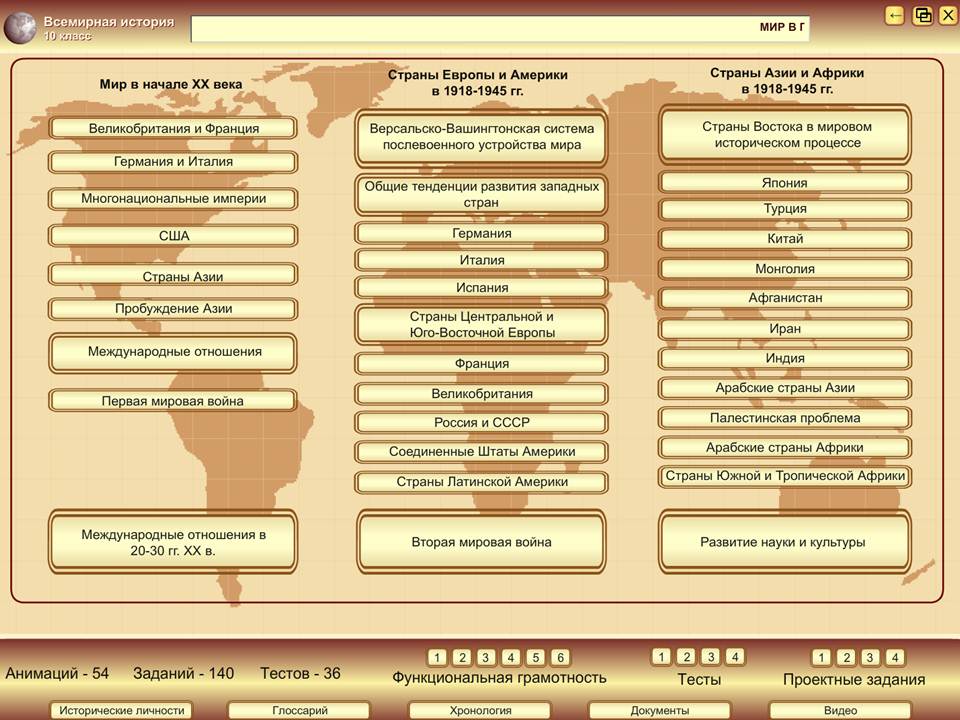Screen dimensions: 960x720
Task: Click the globe logo beside Всемирная история
Action: pos(20,28)
